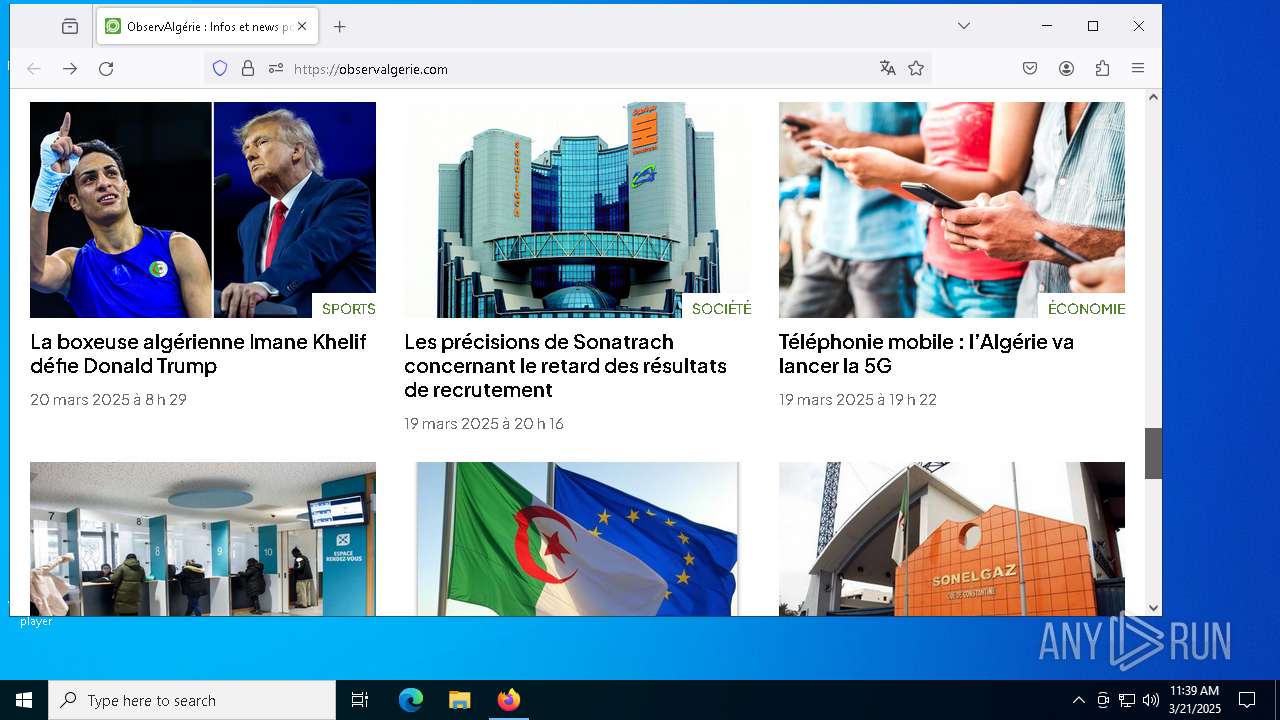
Task: Open Task View on the taskbar
Action: 360,700
